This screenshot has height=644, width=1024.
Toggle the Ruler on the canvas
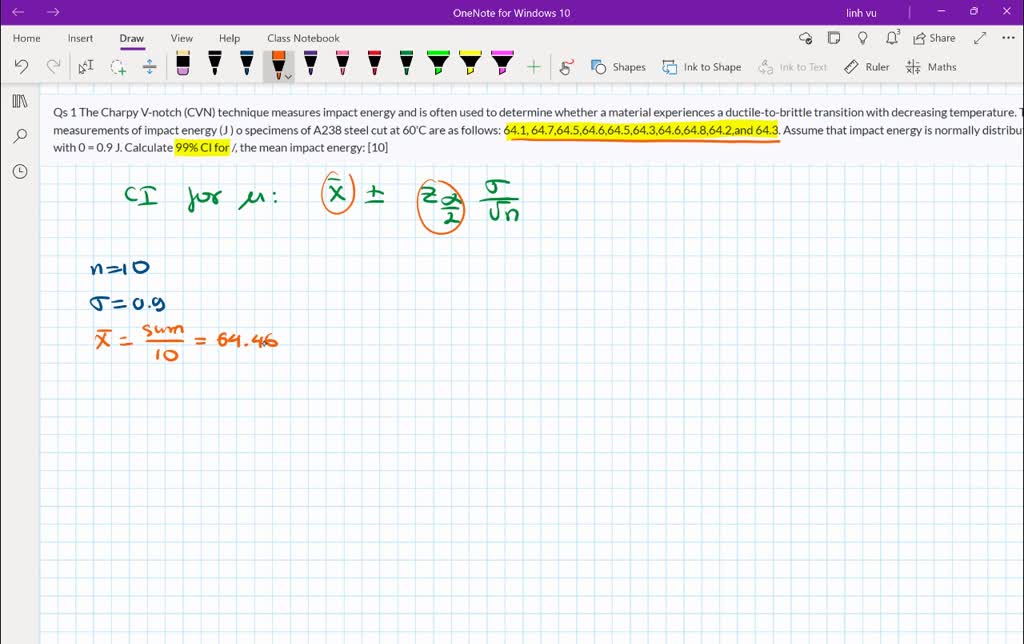pos(867,67)
